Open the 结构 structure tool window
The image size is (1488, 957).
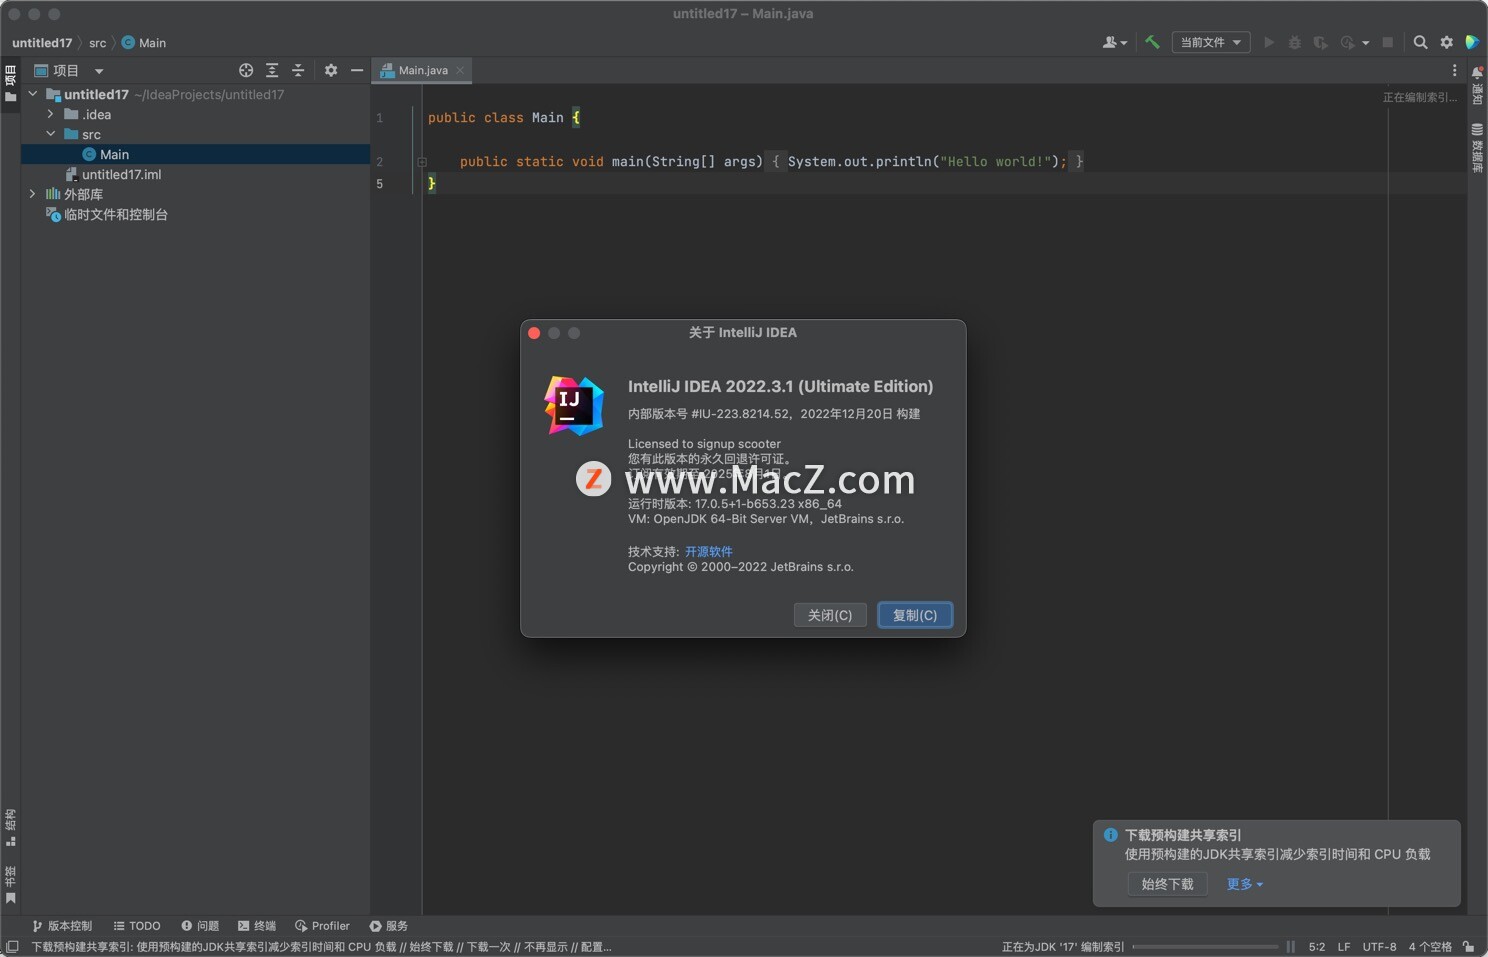click(x=10, y=827)
